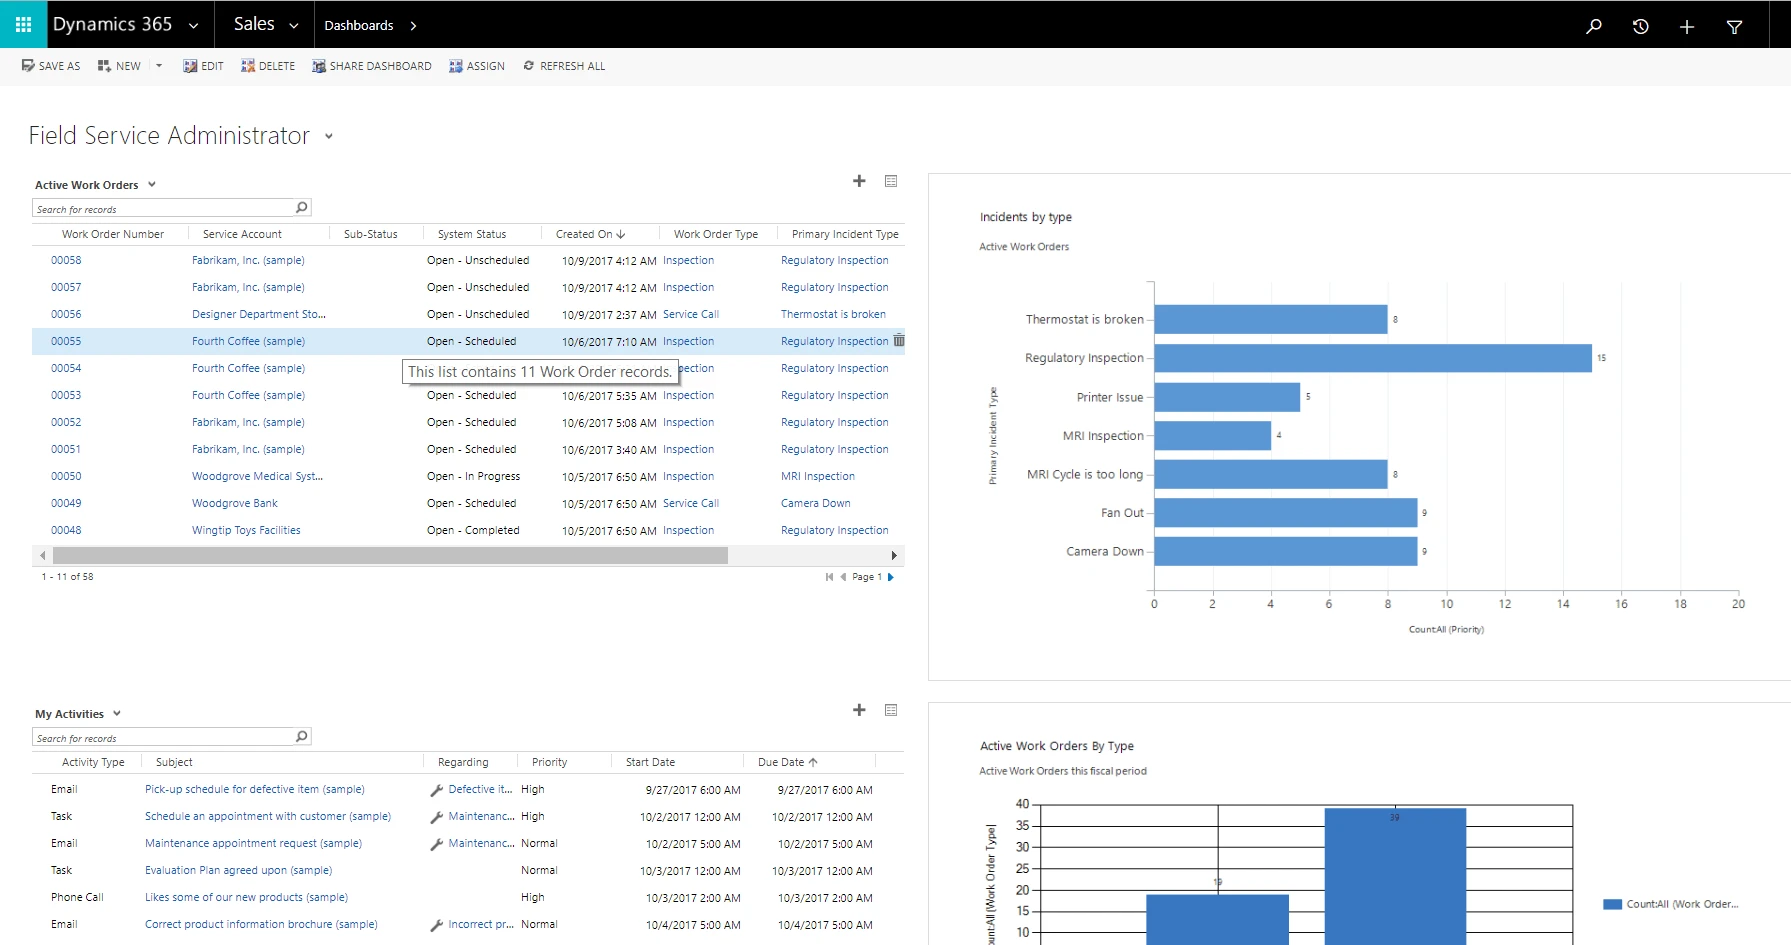1791x945 pixels.
Task: Expand Sales area dropdown chevron
Action: coord(293,26)
